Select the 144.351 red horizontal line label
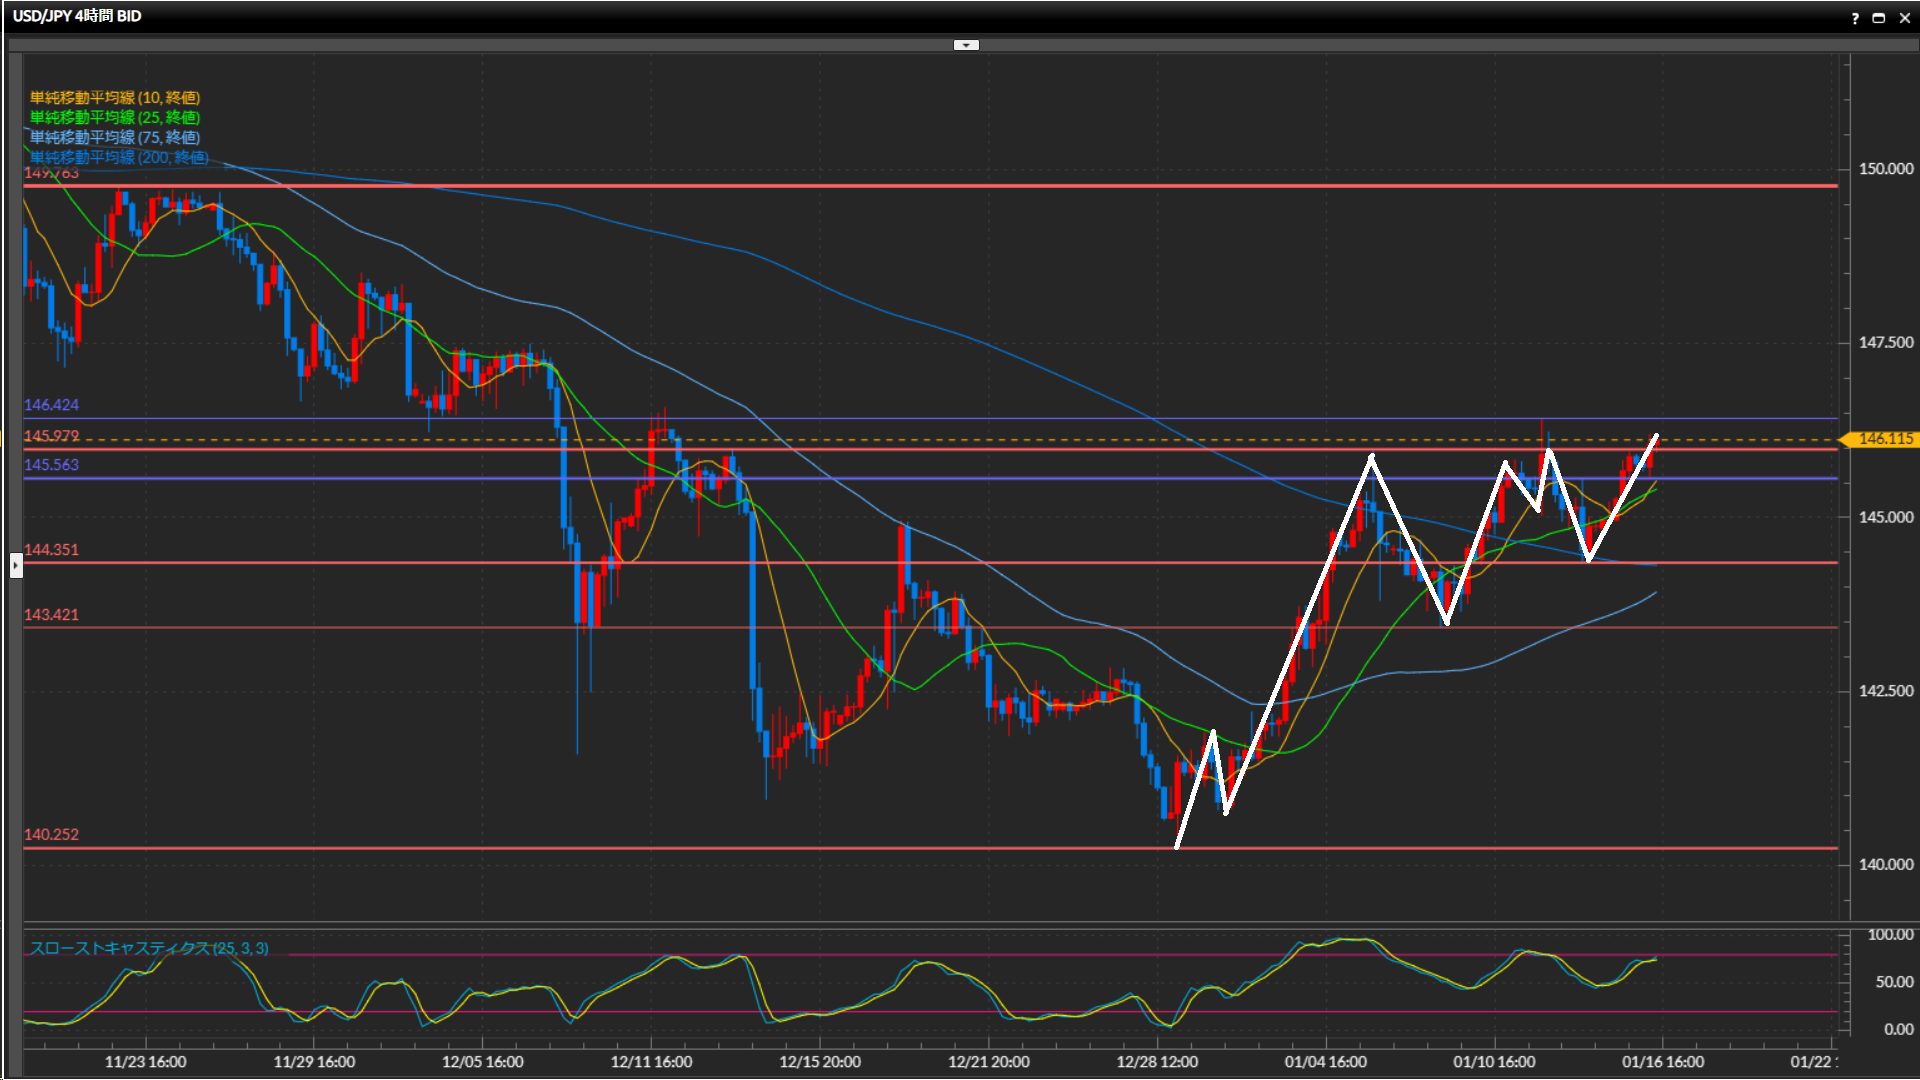1920x1080 pixels. point(51,550)
